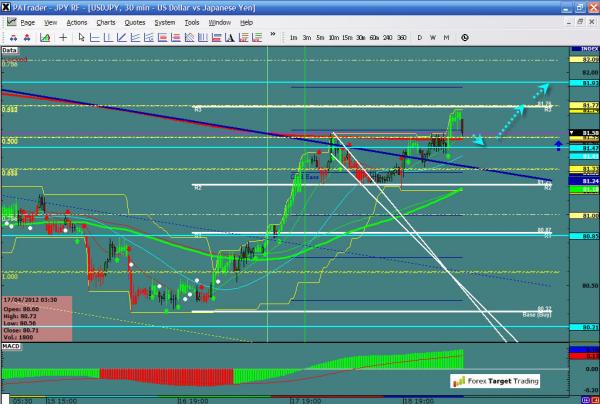This screenshot has width=600, height=404.
Task: Switch chart to 30m timeframe
Action: tap(360, 37)
